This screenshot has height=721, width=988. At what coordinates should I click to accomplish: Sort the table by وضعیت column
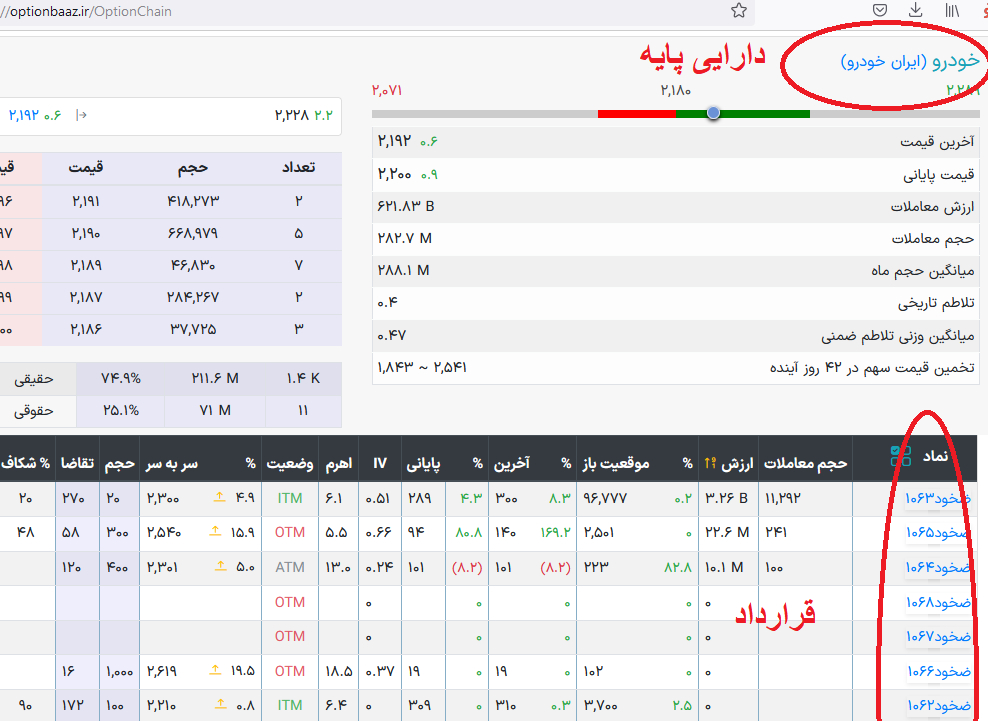[x=290, y=464]
